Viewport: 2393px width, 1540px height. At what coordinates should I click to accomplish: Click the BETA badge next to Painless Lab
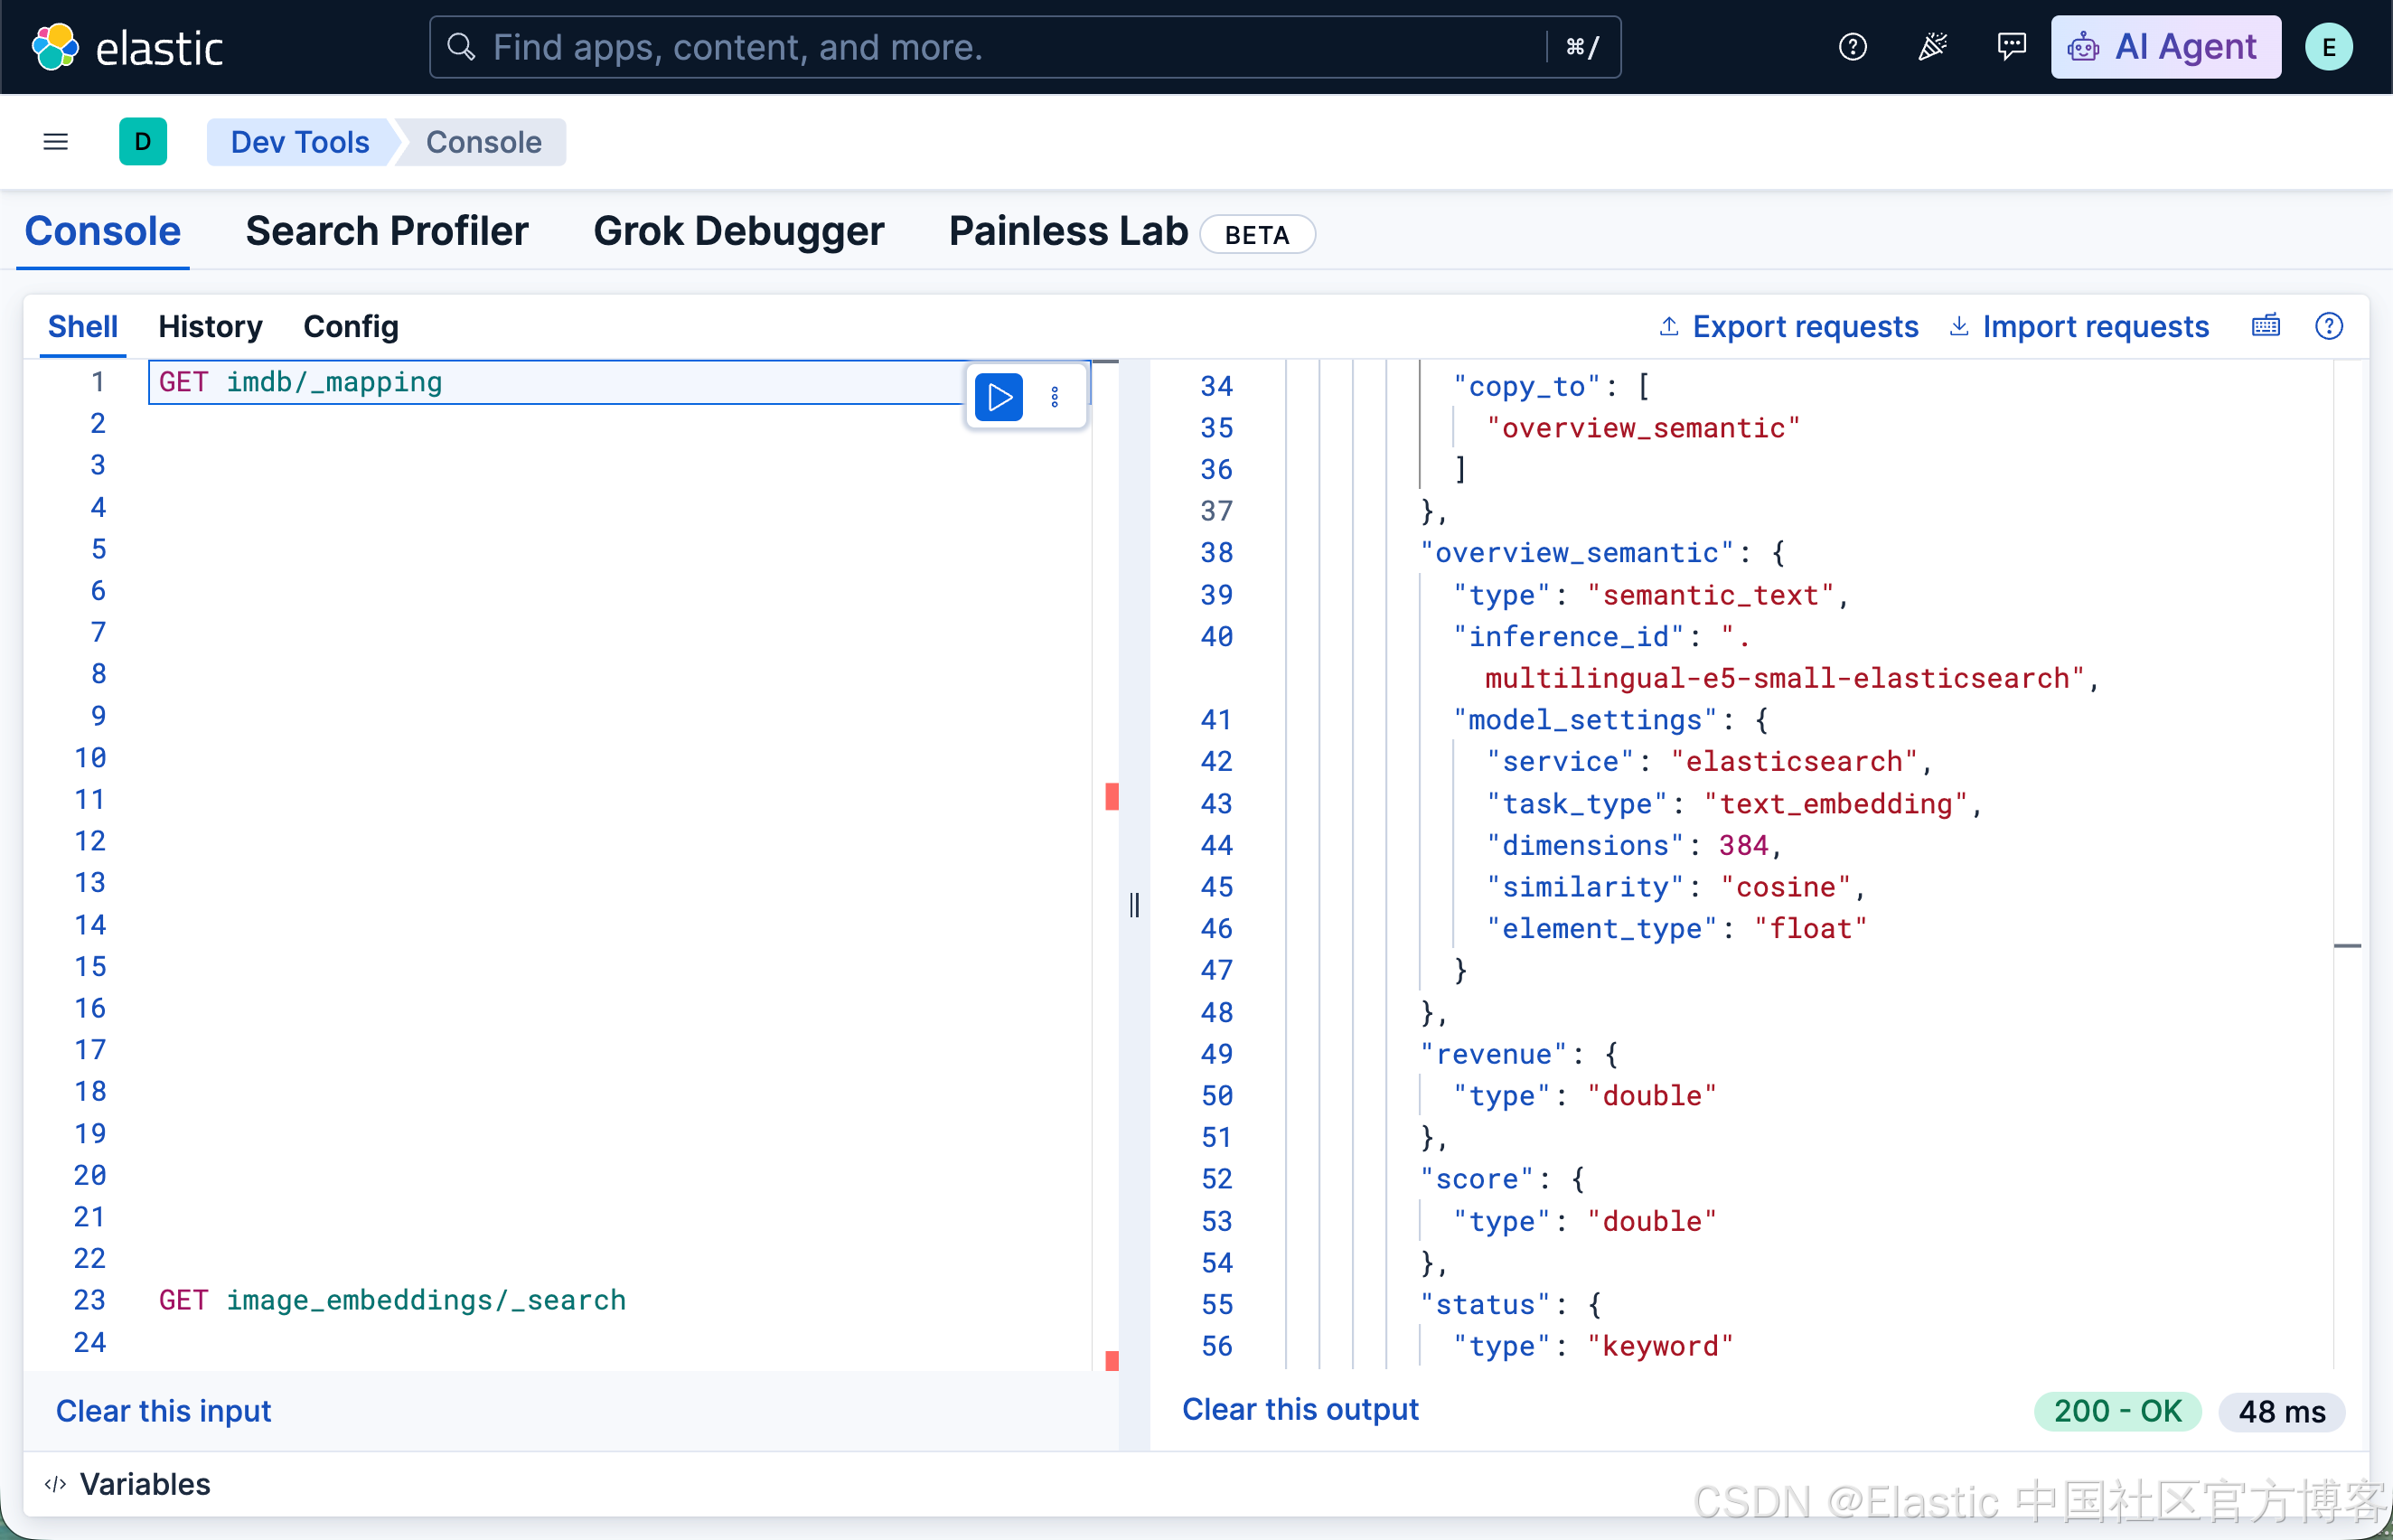pyautogui.click(x=1256, y=235)
